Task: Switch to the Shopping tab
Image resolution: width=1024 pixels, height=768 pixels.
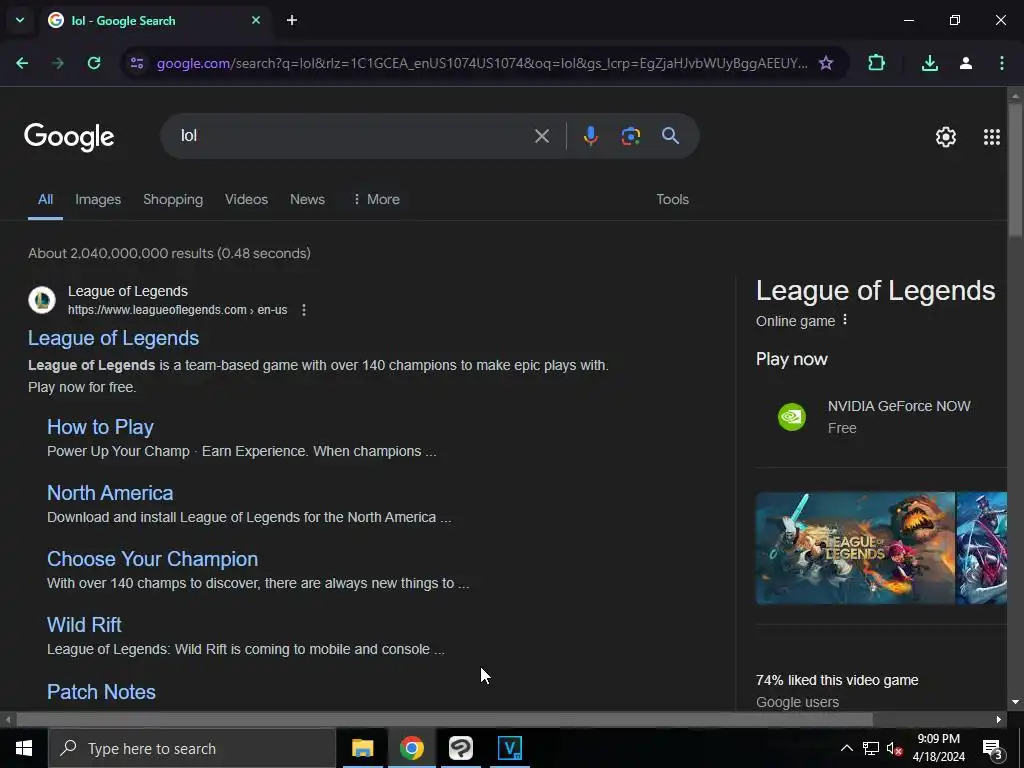Action: tap(173, 199)
